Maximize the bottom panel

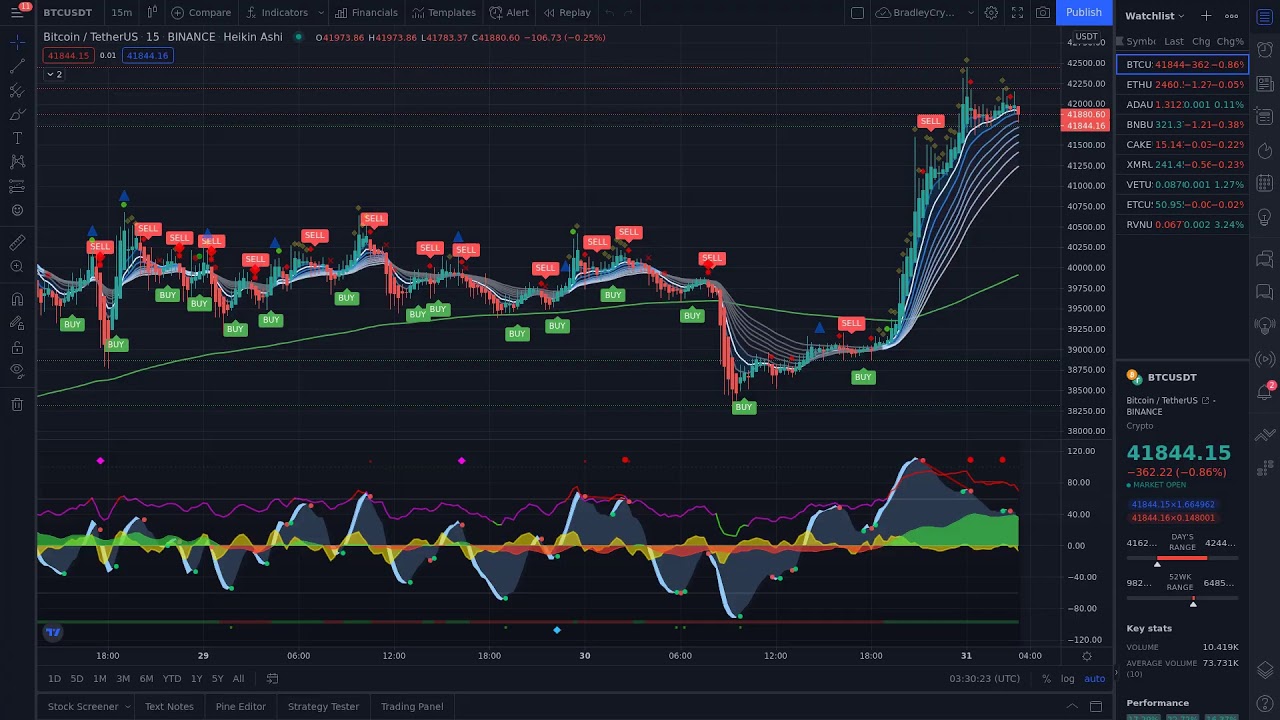click(x=1097, y=706)
